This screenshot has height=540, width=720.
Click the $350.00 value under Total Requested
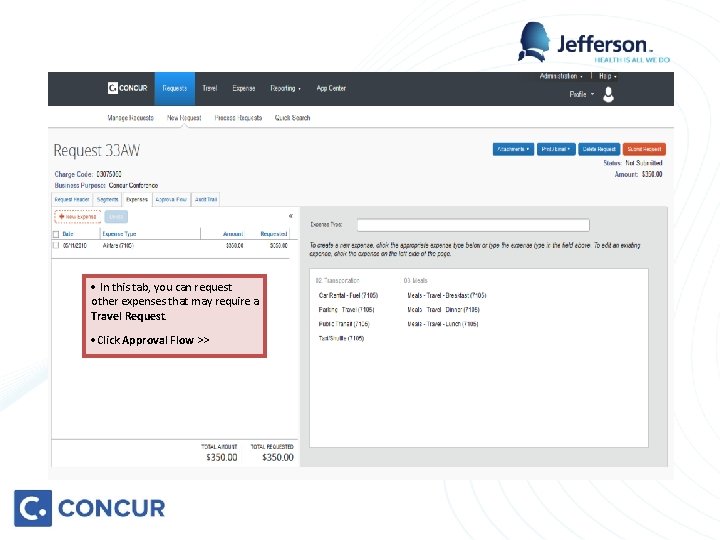278,457
